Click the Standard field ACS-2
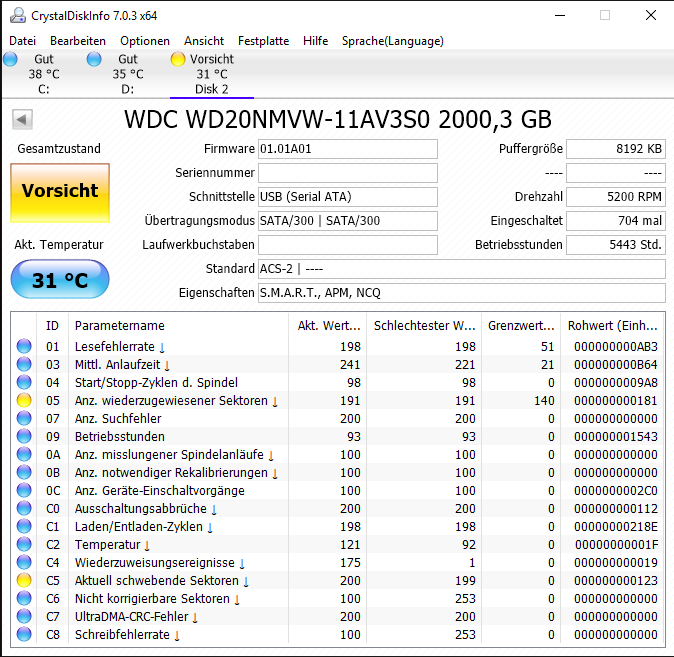The width and height of the screenshot is (674, 657). coord(462,269)
